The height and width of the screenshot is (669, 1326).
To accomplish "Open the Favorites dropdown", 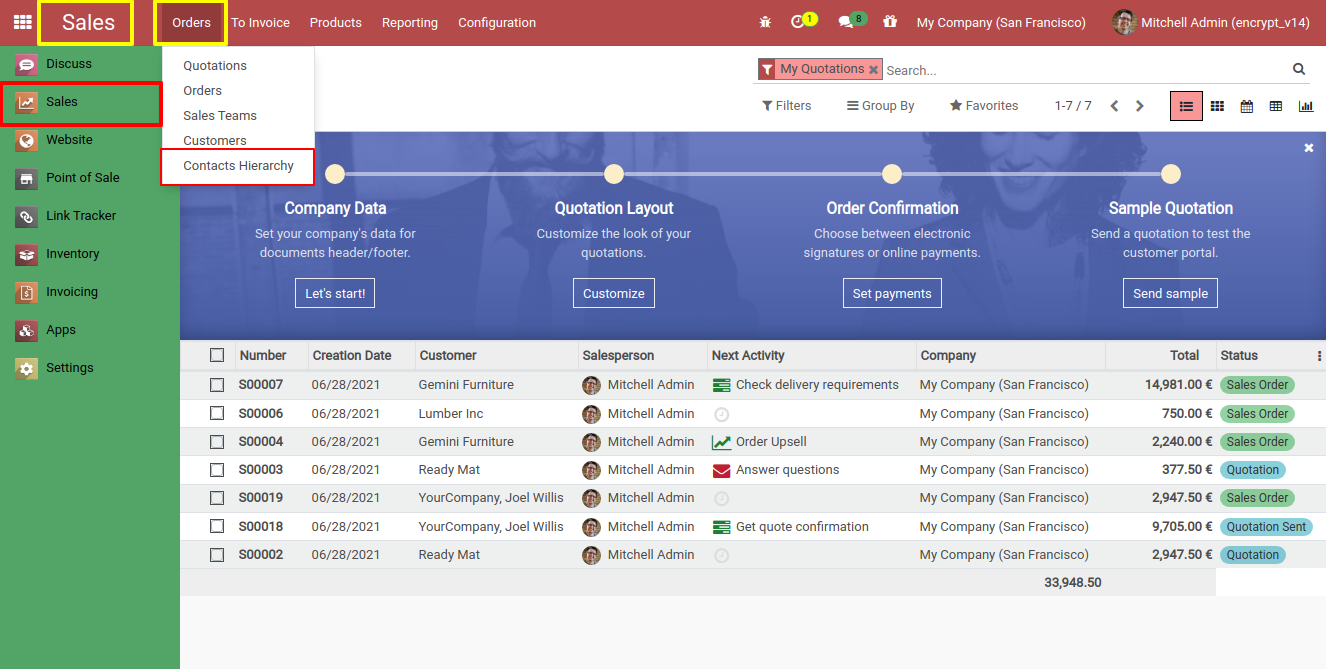I will click(x=984, y=105).
